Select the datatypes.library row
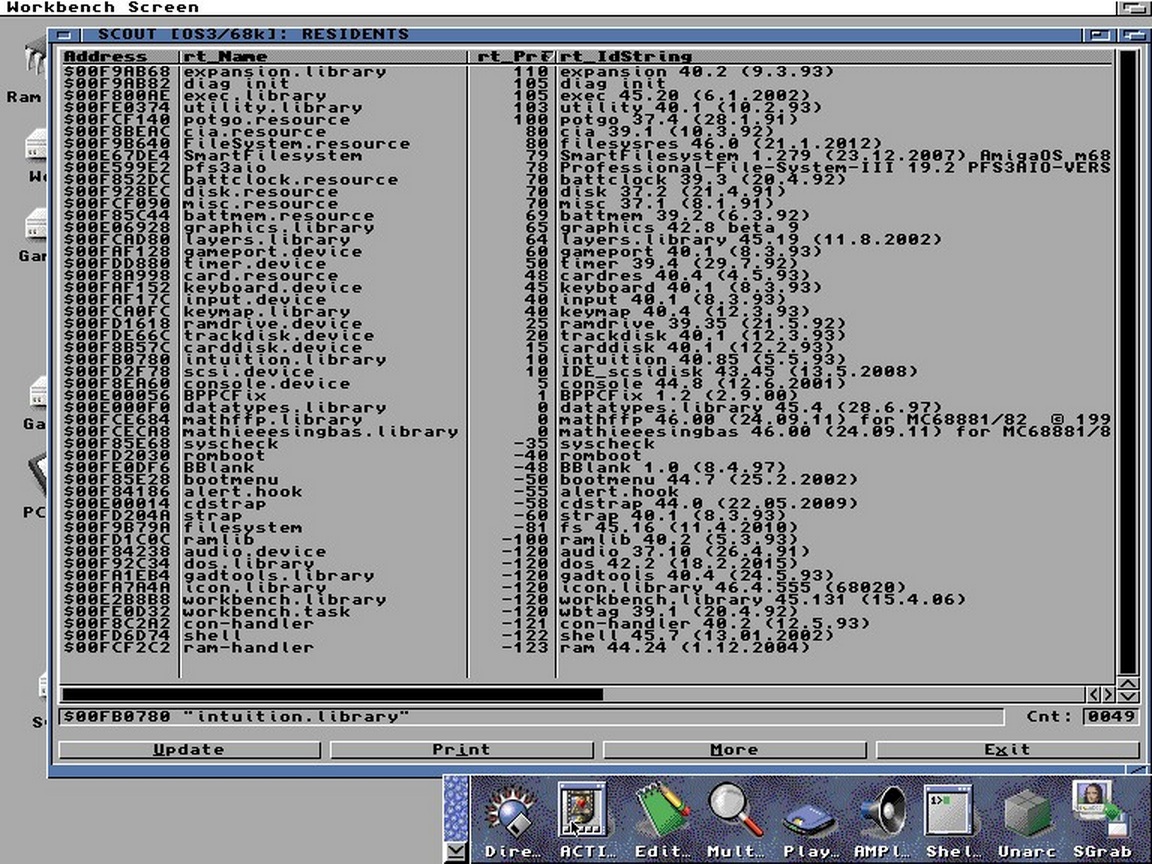 586,407
